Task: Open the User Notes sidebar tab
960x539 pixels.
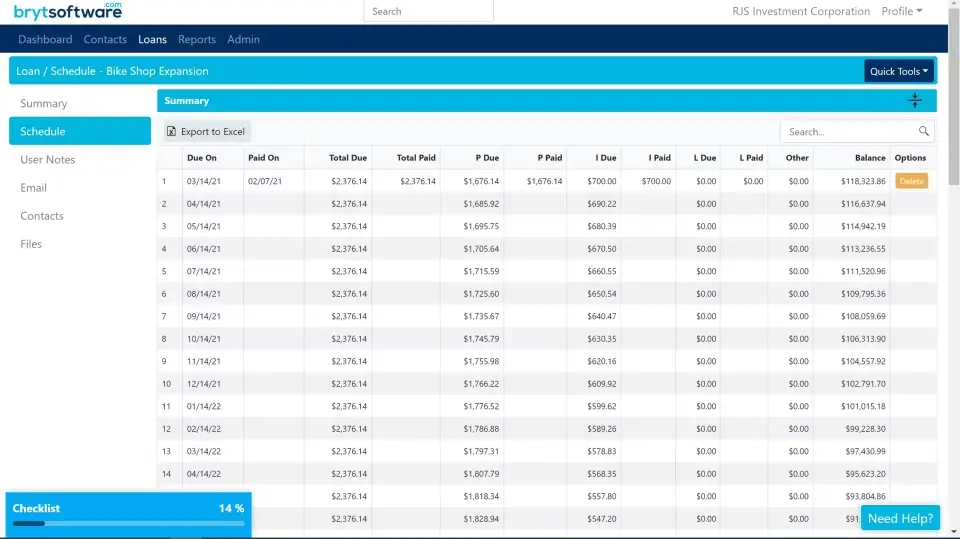Action: pyautogui.click(x=48, y=160)
